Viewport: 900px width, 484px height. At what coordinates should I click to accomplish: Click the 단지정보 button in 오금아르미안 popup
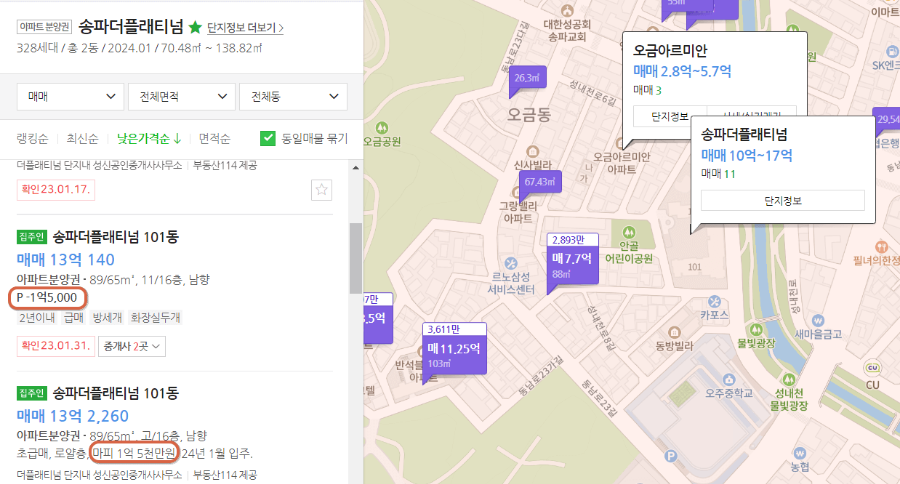coord(669,117)
